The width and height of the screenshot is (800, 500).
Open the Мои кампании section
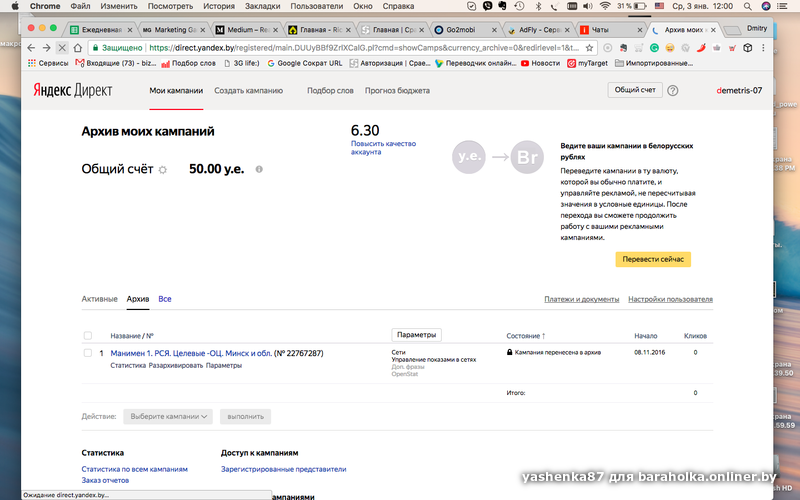click(x=176, y=90)
